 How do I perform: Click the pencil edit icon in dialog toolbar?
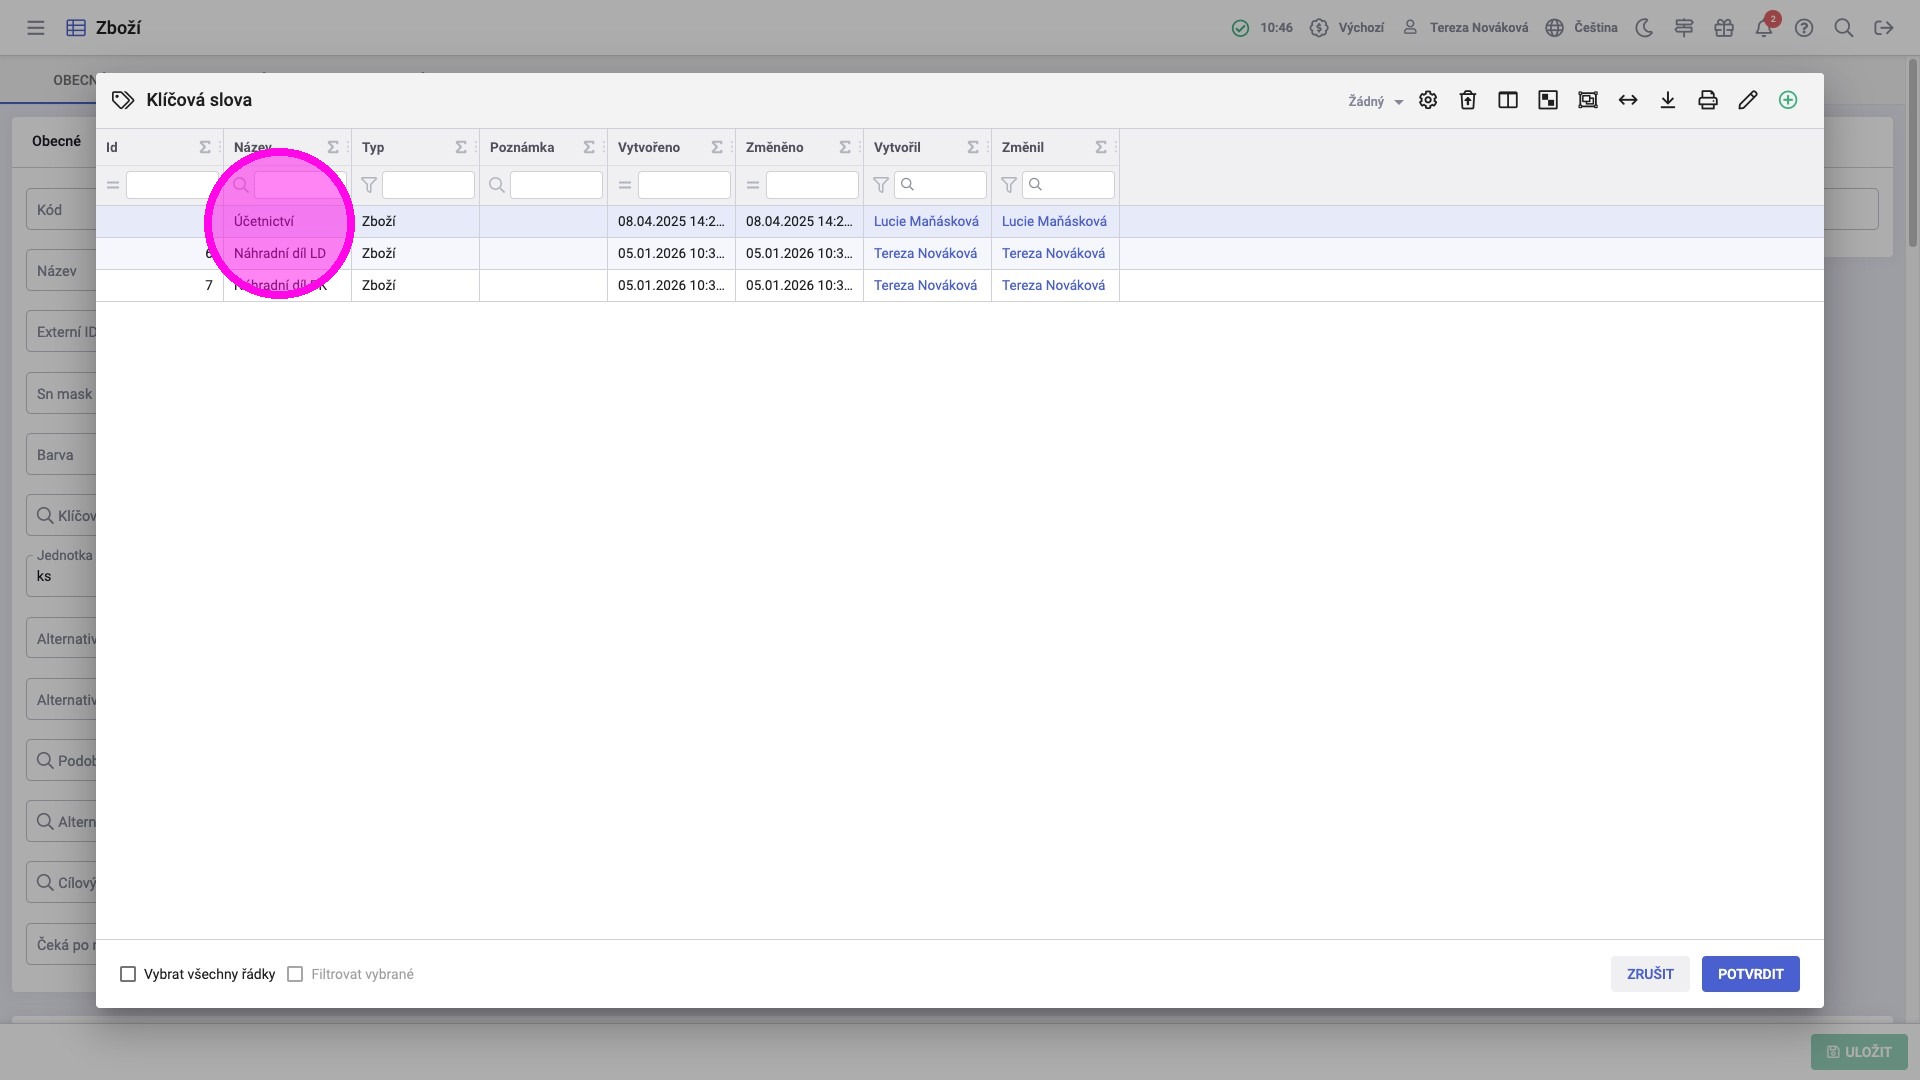1748,100
